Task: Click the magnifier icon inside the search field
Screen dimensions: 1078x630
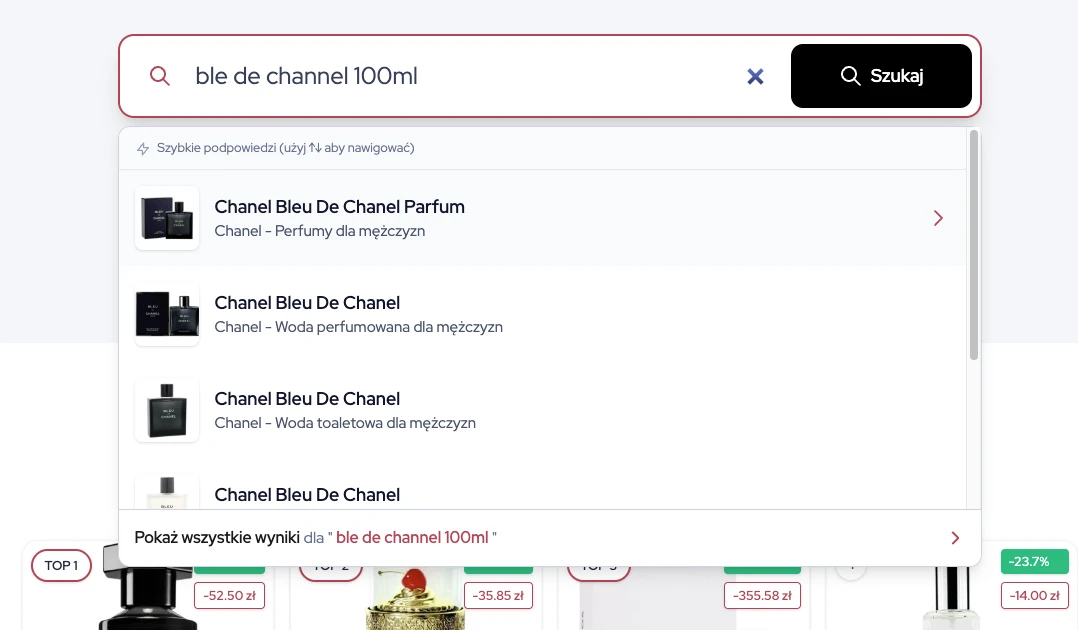Action: 160,76
